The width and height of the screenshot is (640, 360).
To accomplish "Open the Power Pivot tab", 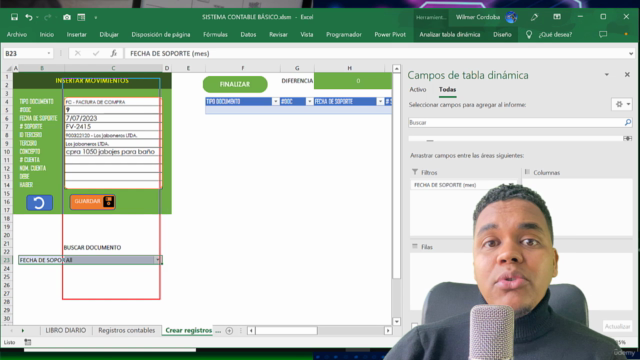I will [x=390, y=35].
